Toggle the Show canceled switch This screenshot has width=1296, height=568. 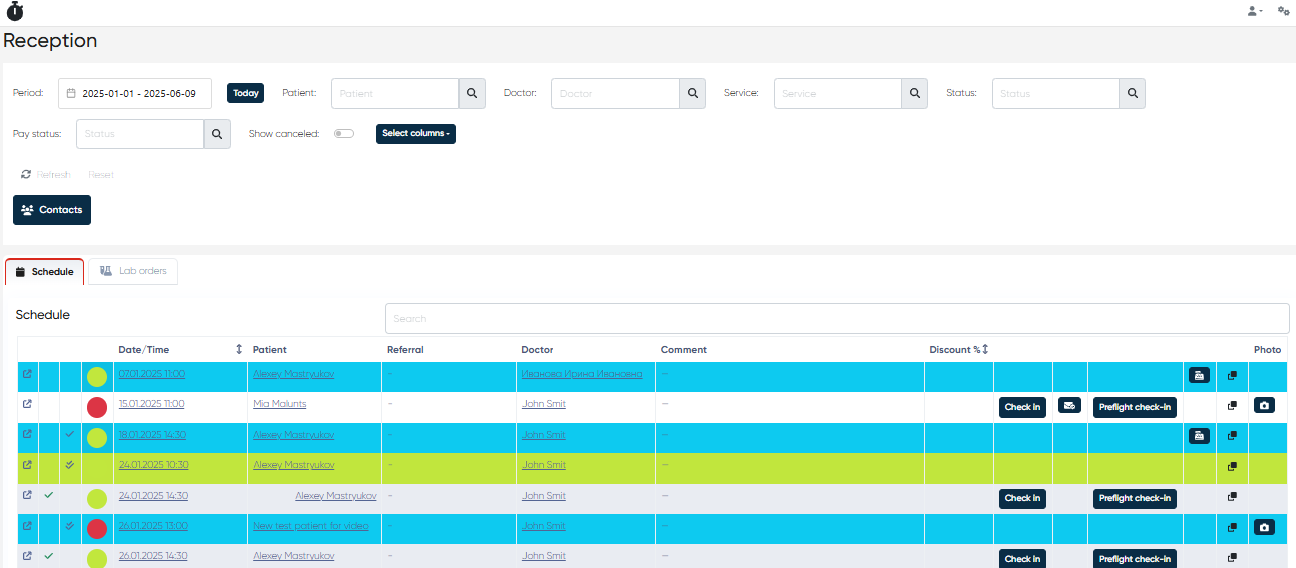[x=343, y=133]
